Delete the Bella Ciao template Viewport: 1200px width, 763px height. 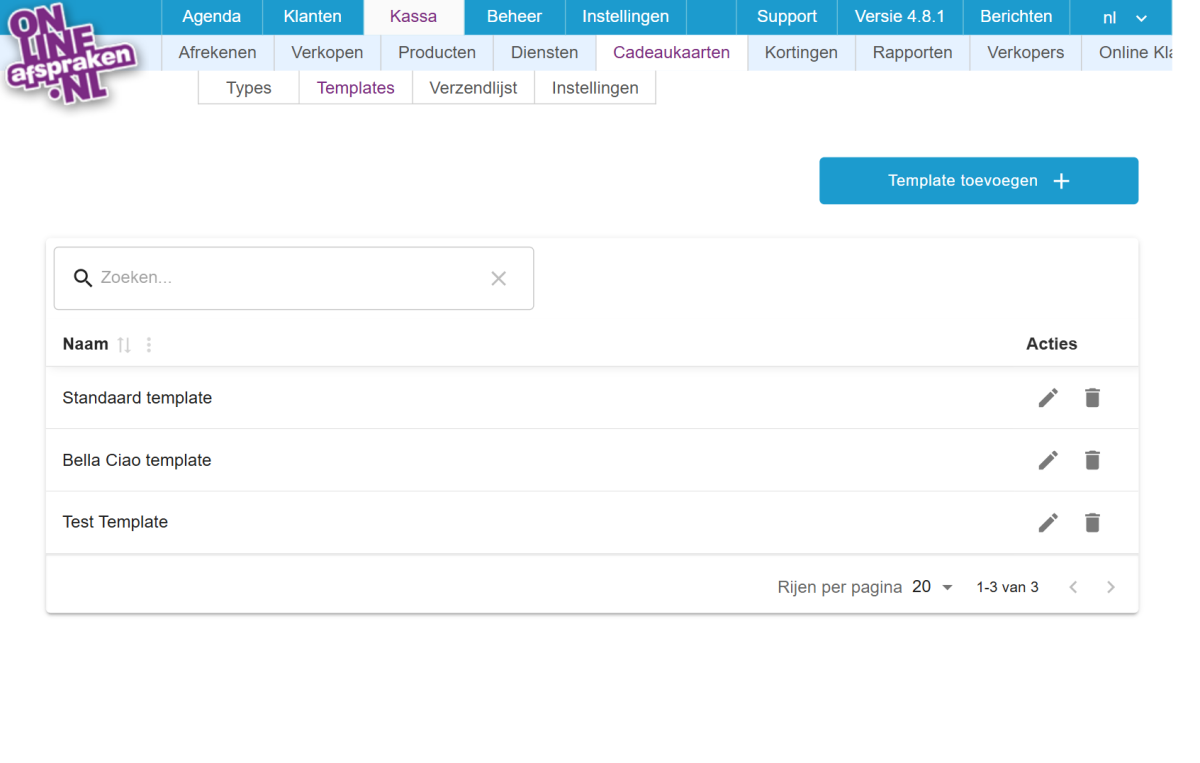point(1092,460)
